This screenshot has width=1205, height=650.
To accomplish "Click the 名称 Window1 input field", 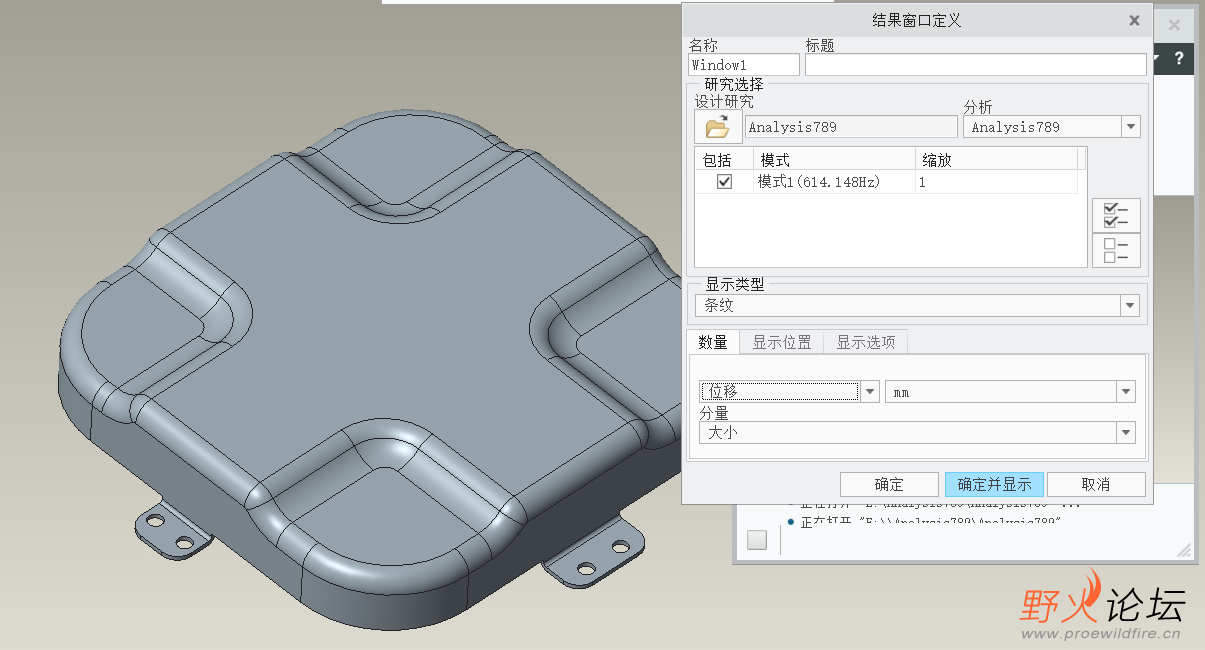I will tap(744, 65).
